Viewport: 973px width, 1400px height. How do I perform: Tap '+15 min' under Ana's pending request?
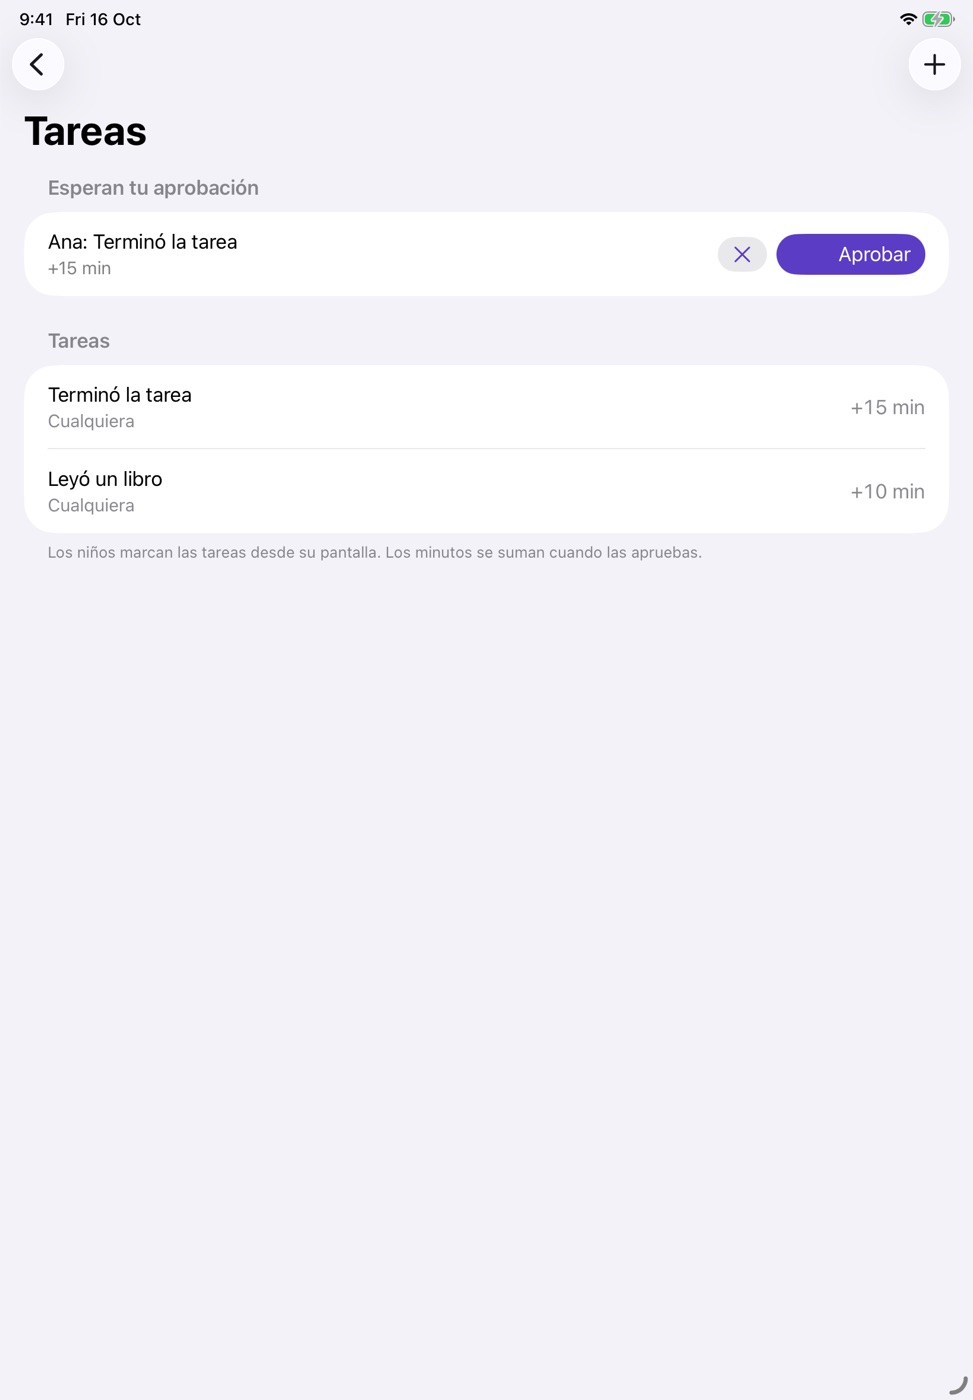(x=79, y=269)
